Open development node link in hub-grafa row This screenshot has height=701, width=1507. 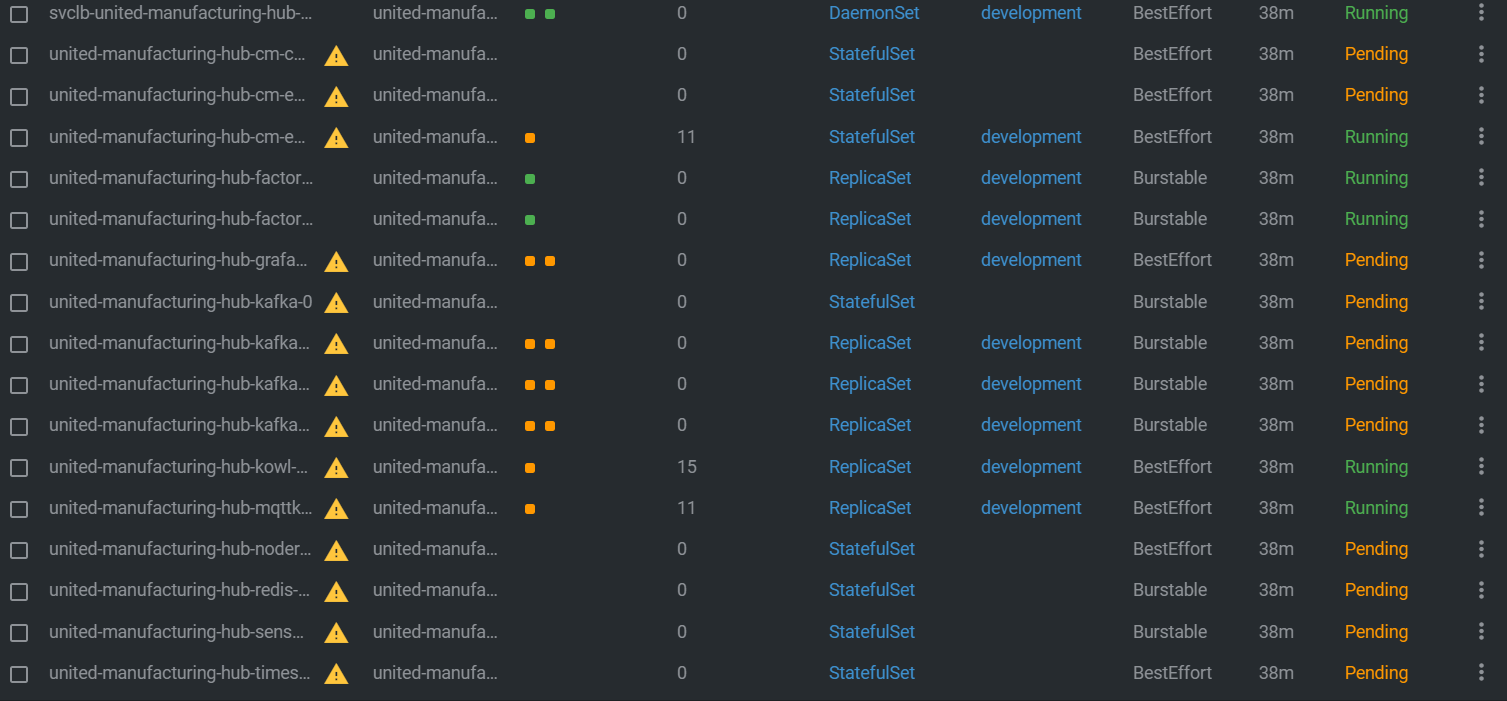tap(1031, 260)
